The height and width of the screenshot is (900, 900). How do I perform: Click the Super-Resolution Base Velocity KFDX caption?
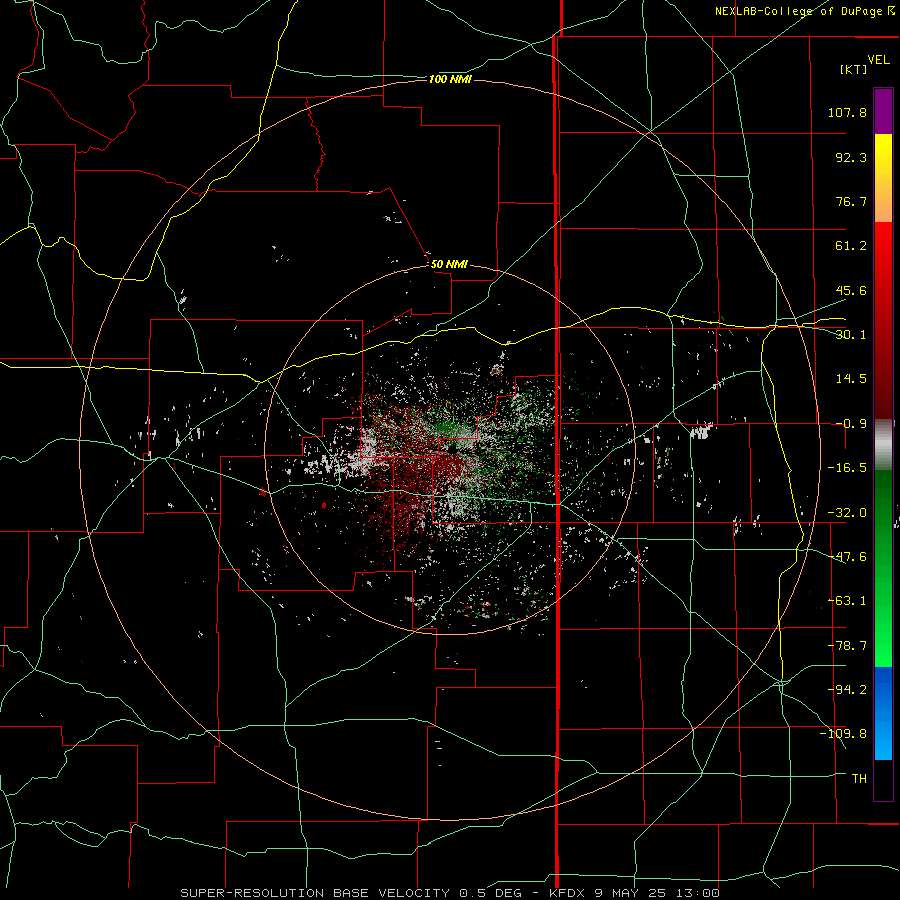click(x=450, y=893)
